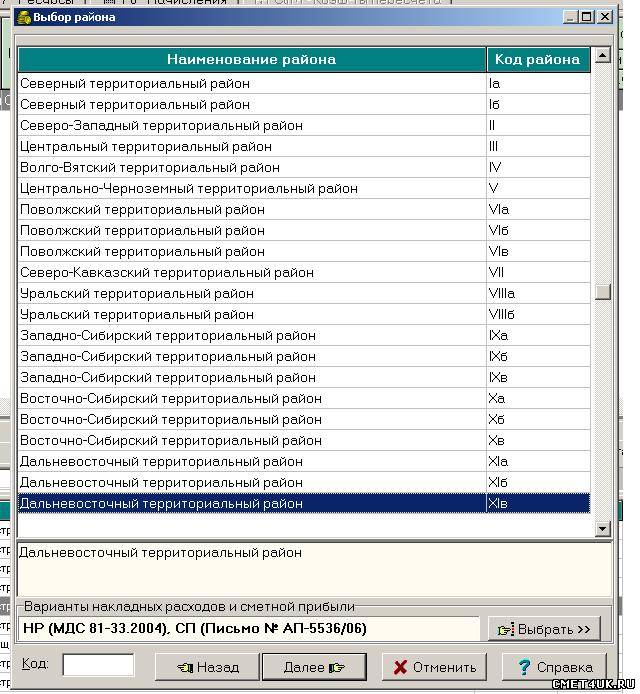Image resolution: width=640 pixels, height=694 pixels.
Task: Select Восточно-Сибирский район with code Xб
Action: point(304,419)
